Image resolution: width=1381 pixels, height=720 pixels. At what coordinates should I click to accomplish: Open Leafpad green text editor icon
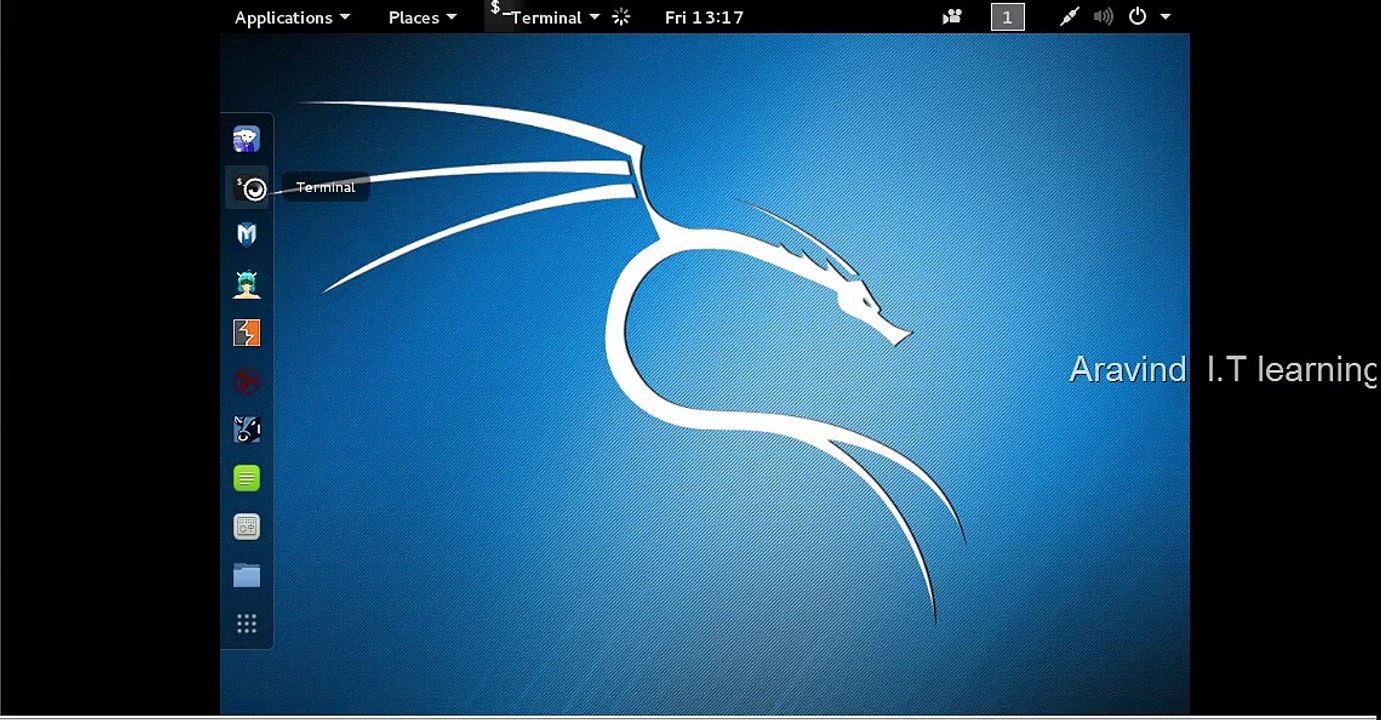coord(246,478)
